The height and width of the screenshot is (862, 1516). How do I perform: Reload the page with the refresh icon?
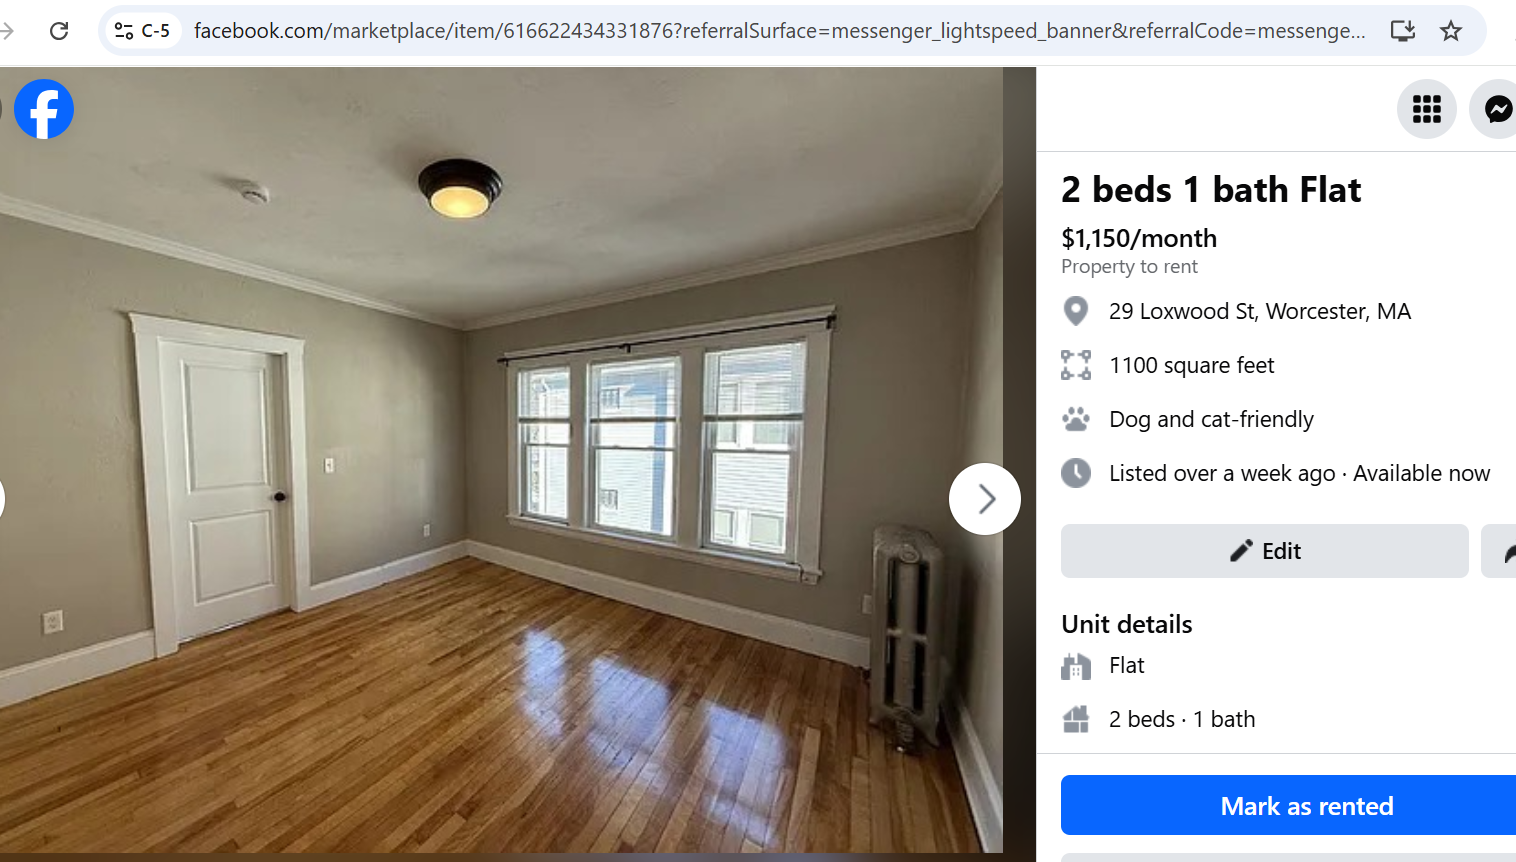coord(59,31)
